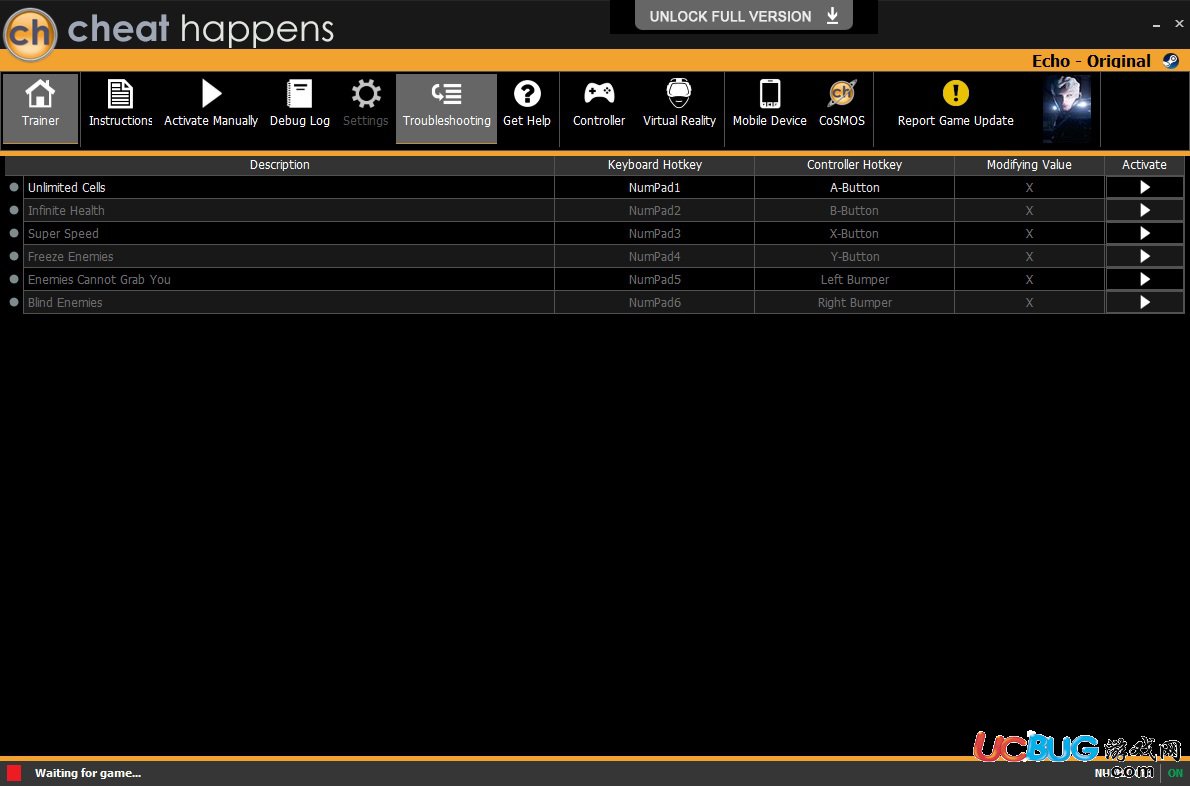Click the B-Button controller hotkey cell
The width and height of the screenshot is (1190, 786).
[855, 210]
